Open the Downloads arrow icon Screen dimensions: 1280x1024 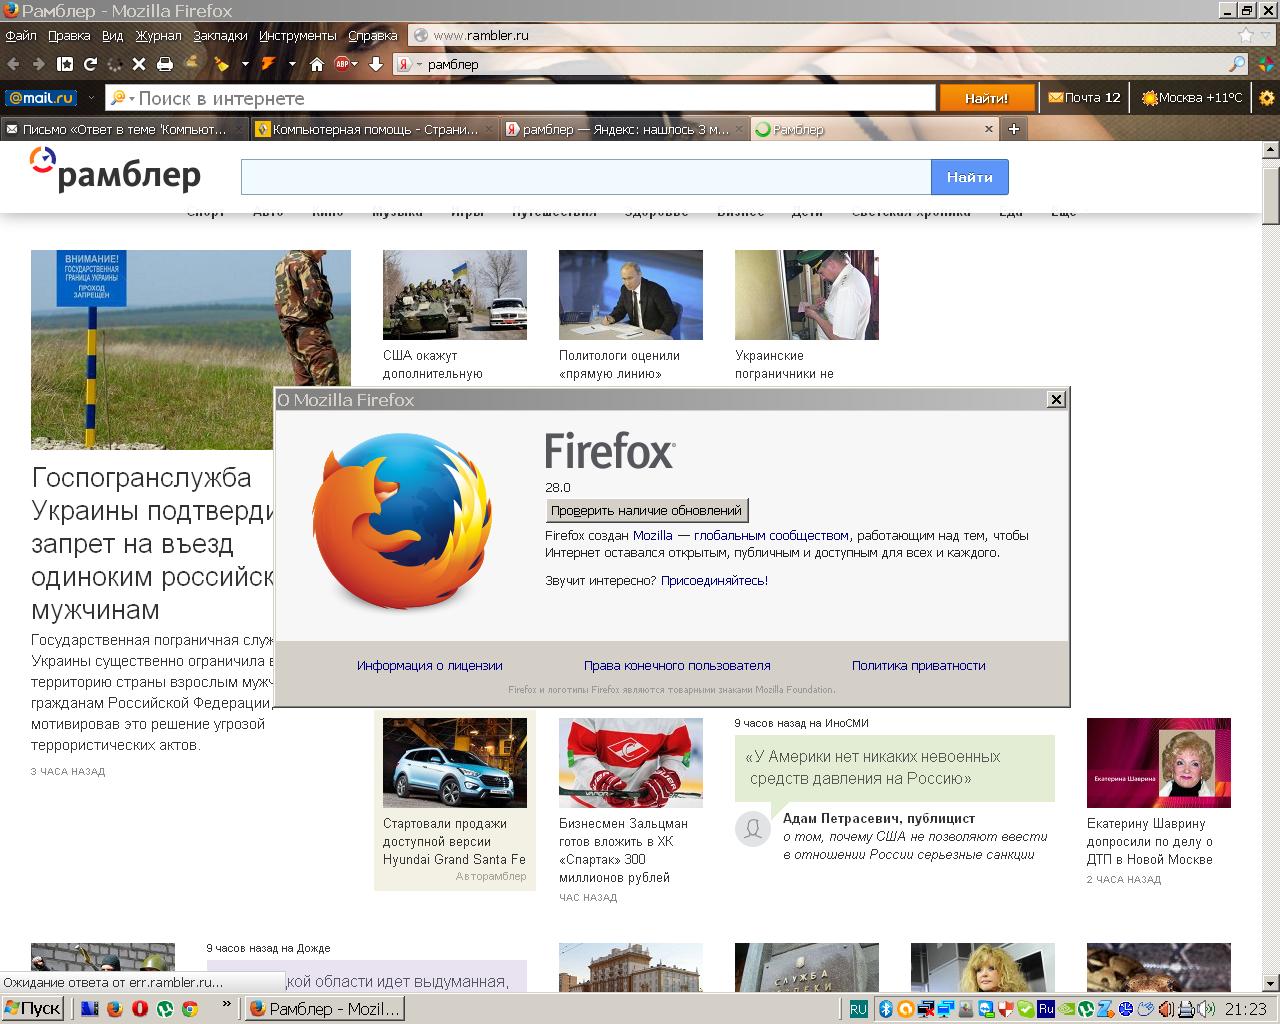click(x=376, y=64)
